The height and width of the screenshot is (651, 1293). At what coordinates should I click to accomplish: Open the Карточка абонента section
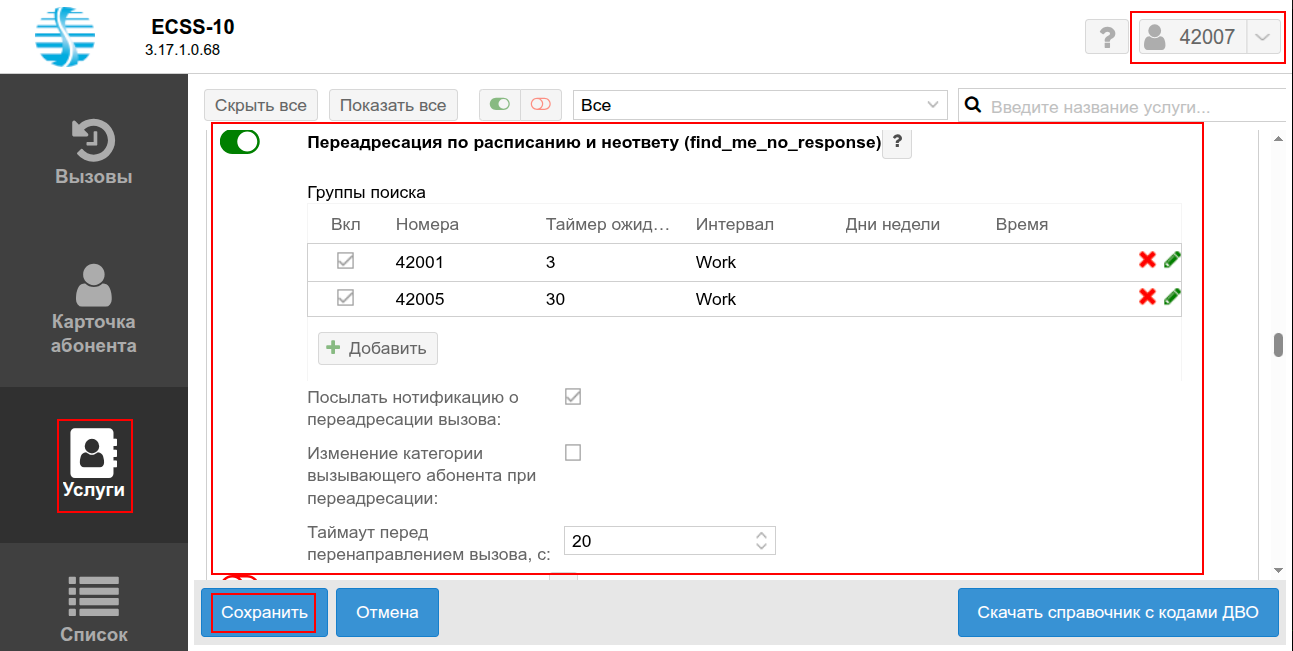click(94, 309)
